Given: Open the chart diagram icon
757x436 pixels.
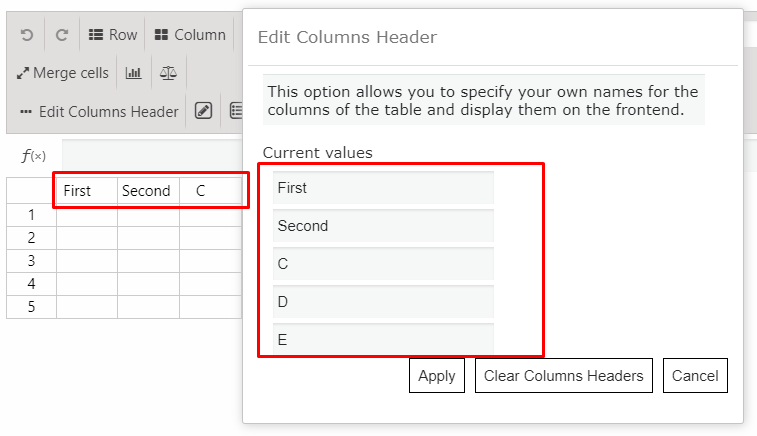Looking at the screenshot, I should click(133, 73).
